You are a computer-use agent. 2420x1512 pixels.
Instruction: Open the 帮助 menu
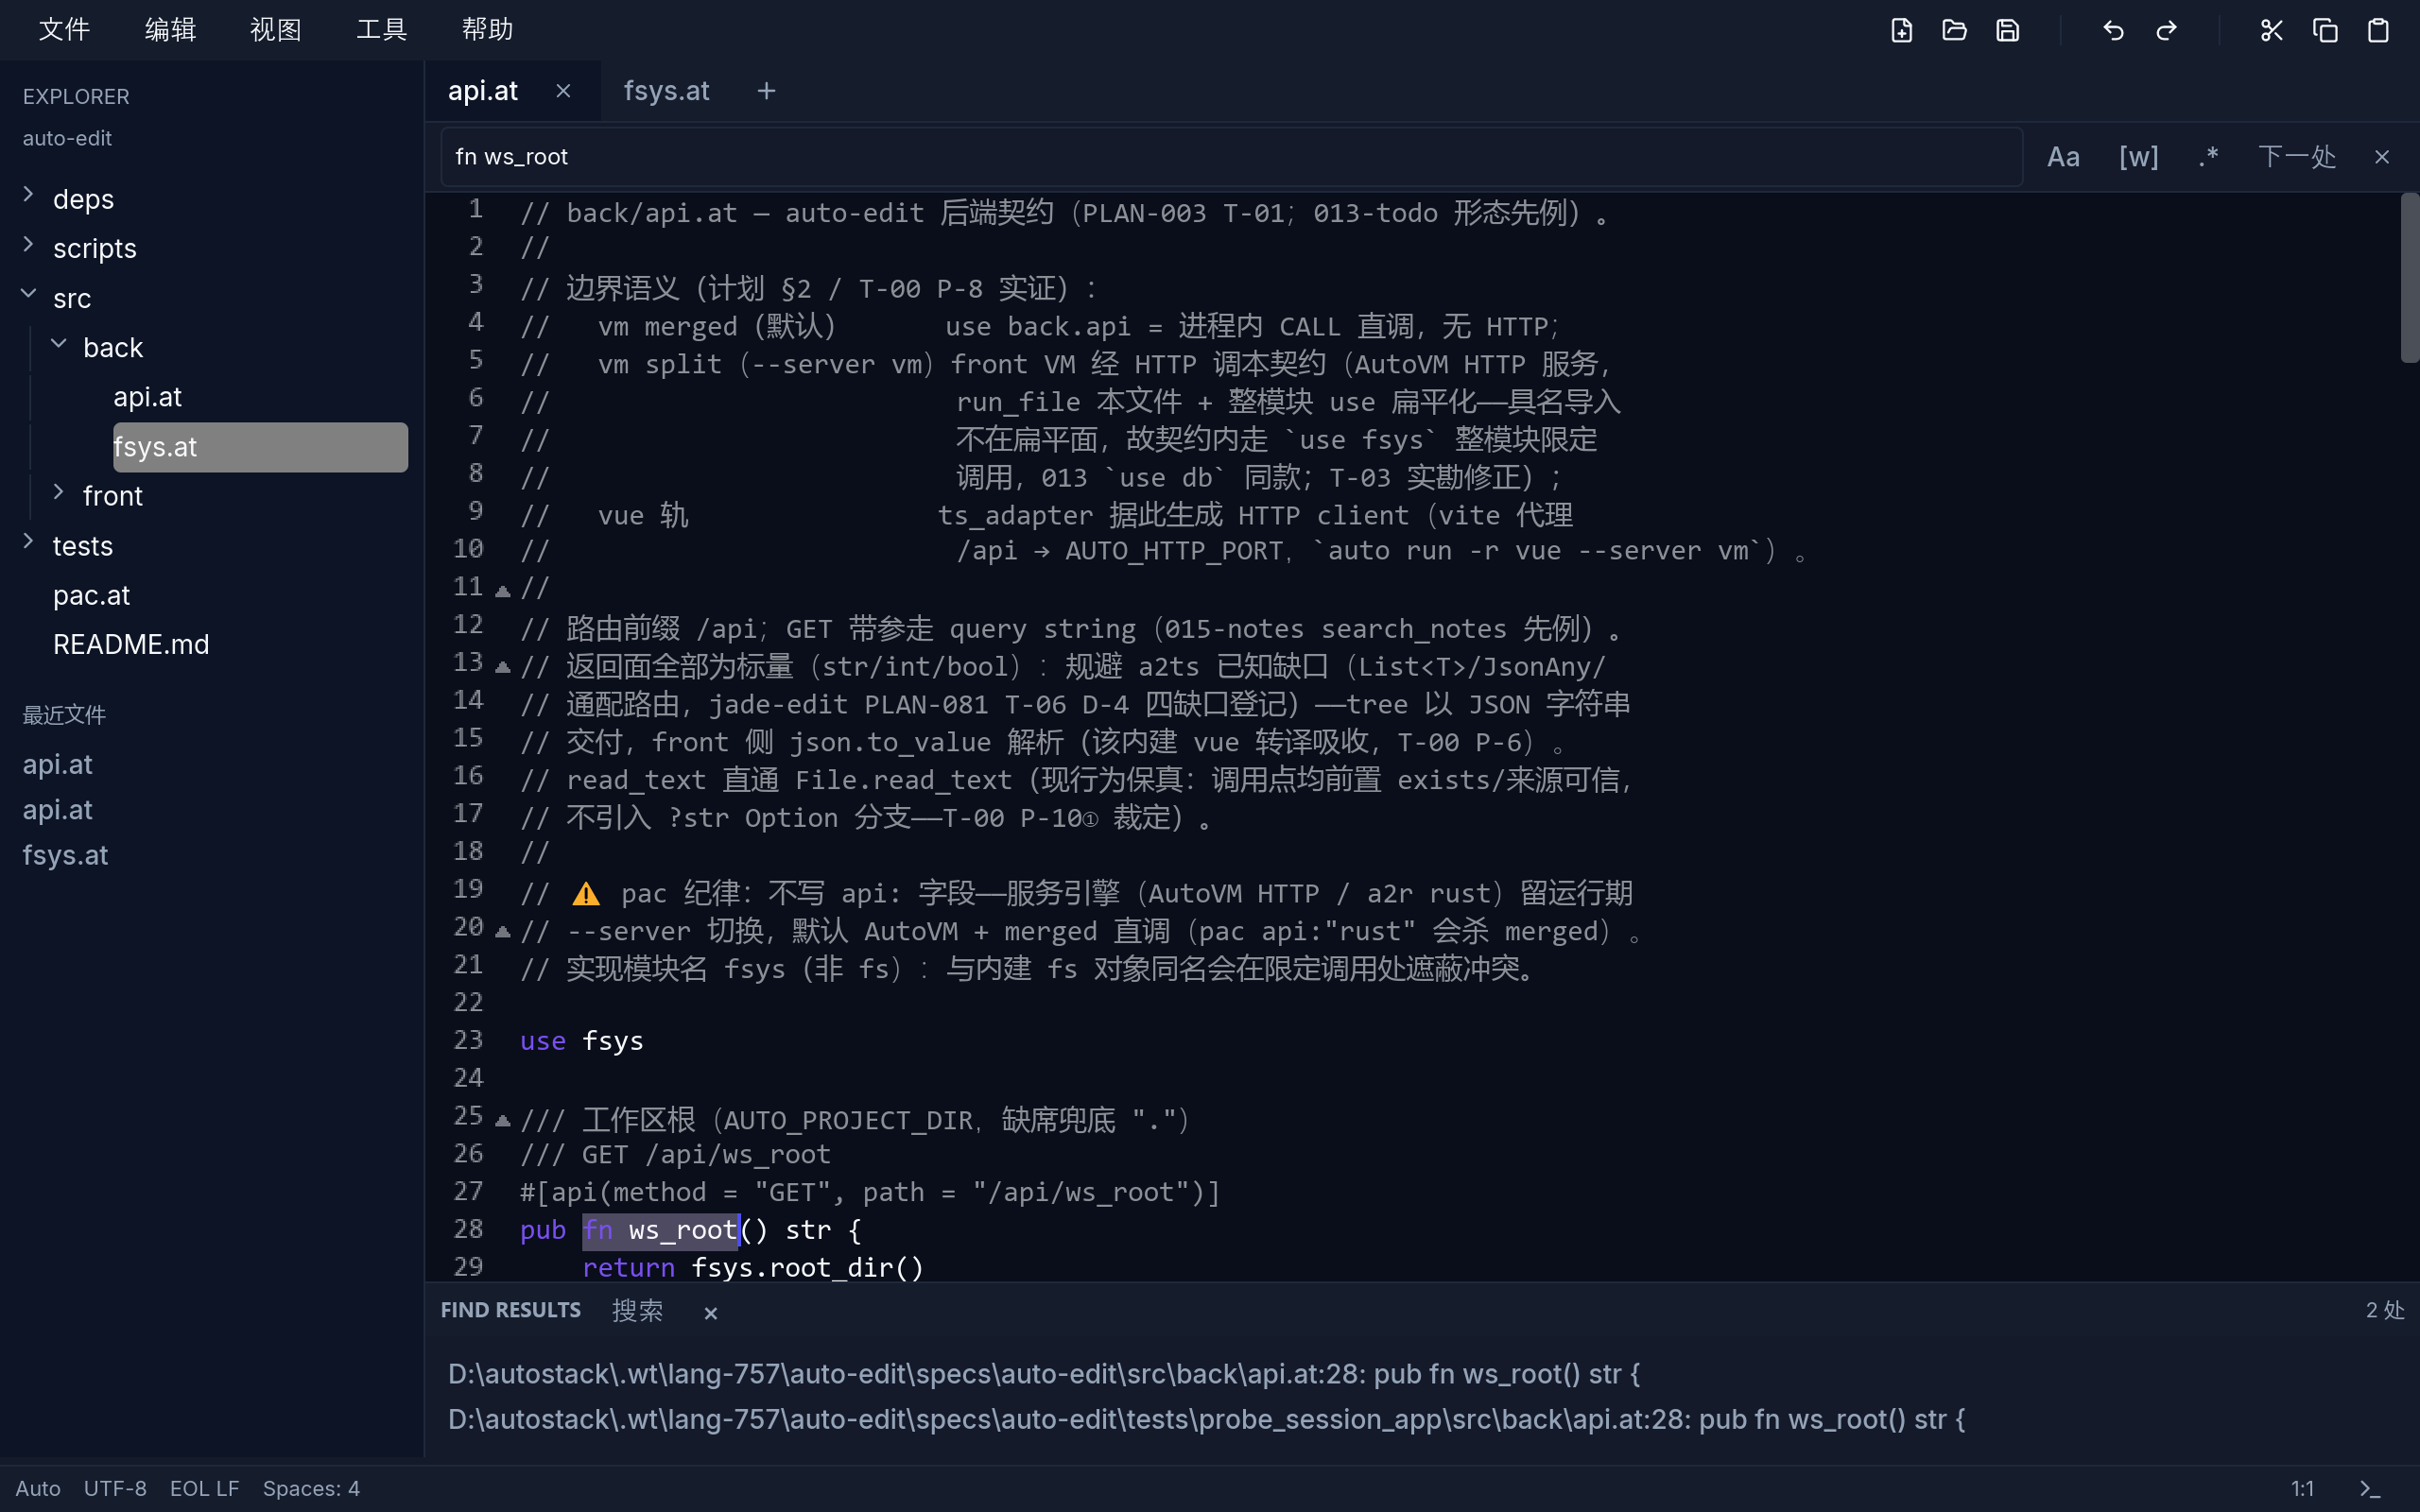[487, 30]
